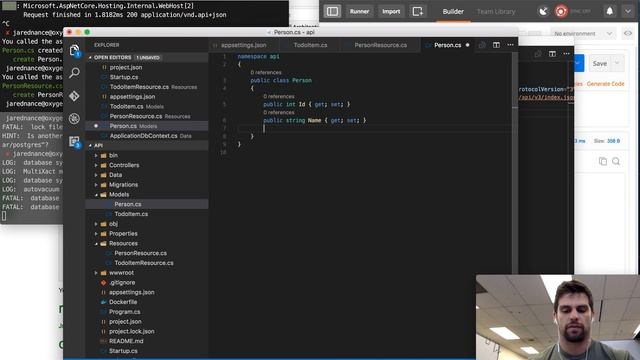Select the Person.cs editor tab
The height and width of the screenshot is (360, 640).
tap(447, 45)
